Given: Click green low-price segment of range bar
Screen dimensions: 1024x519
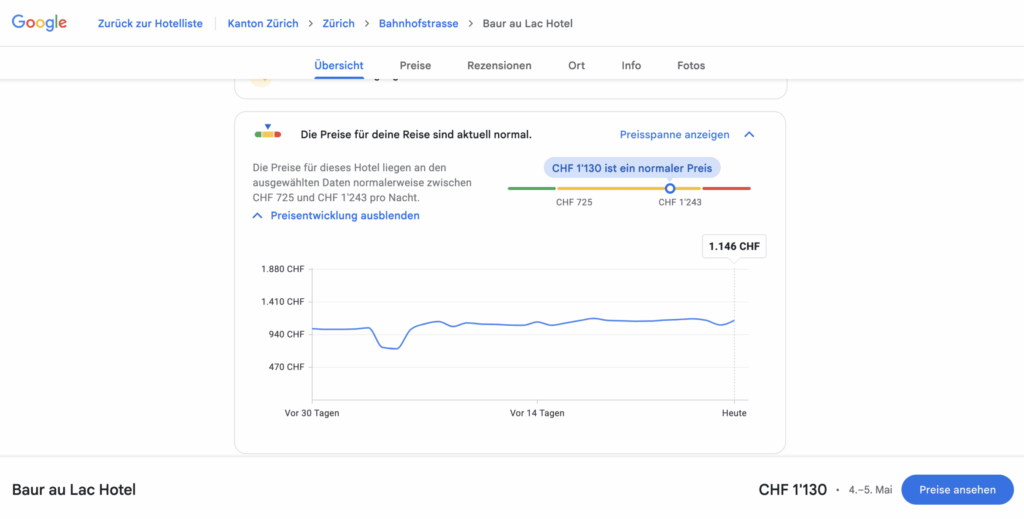Looking at the screenshot, I should coord(532,188).
